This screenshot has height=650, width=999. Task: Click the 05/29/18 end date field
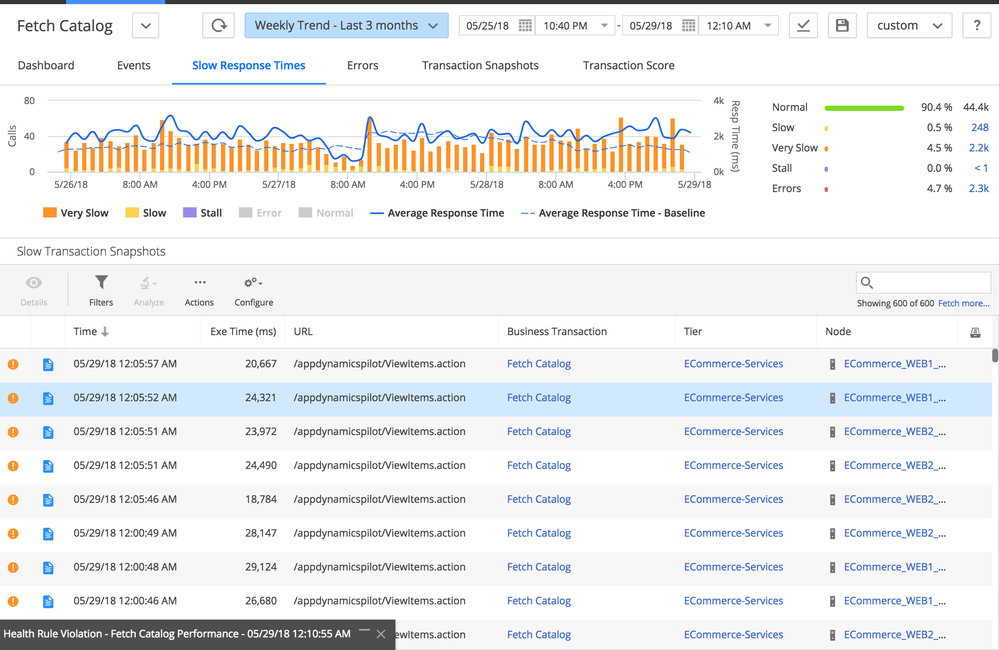[x=651, y=25]
